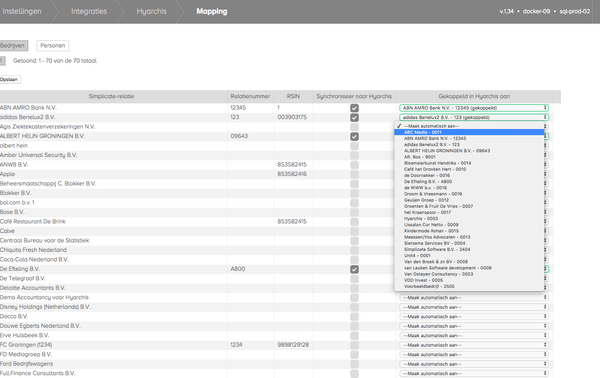Select 'AR. Bos - 9001' option

(x=469, y=157)
